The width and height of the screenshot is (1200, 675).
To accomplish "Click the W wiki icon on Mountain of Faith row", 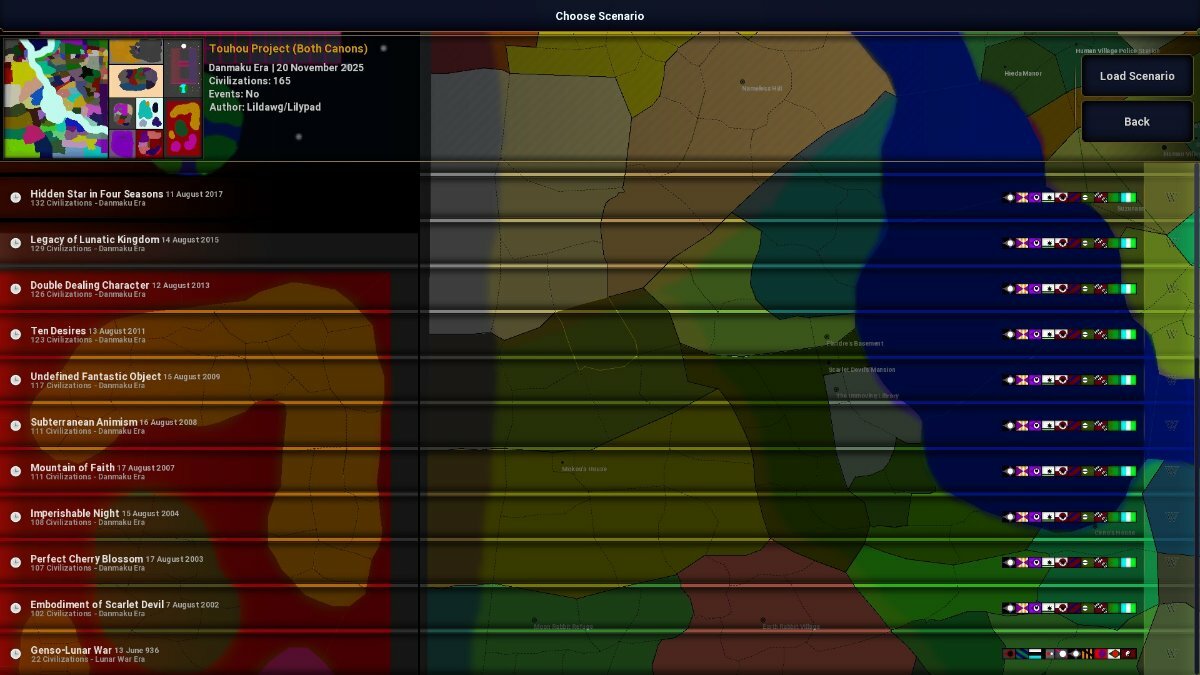I will point(1171,471).
